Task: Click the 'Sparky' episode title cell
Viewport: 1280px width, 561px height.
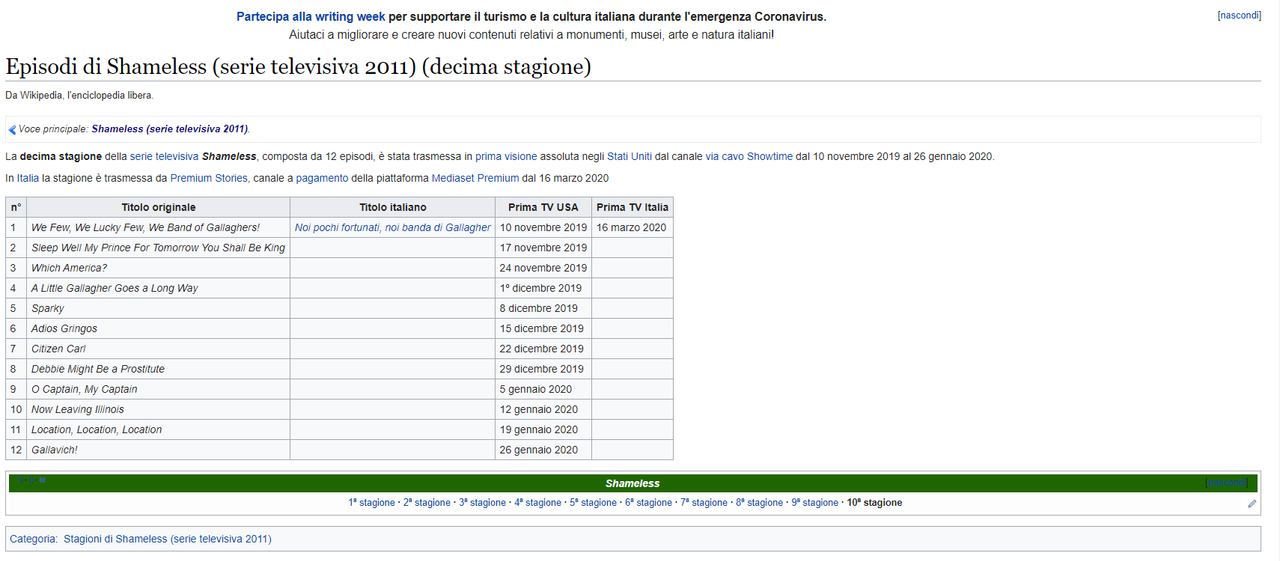Action: click(158, 308)
